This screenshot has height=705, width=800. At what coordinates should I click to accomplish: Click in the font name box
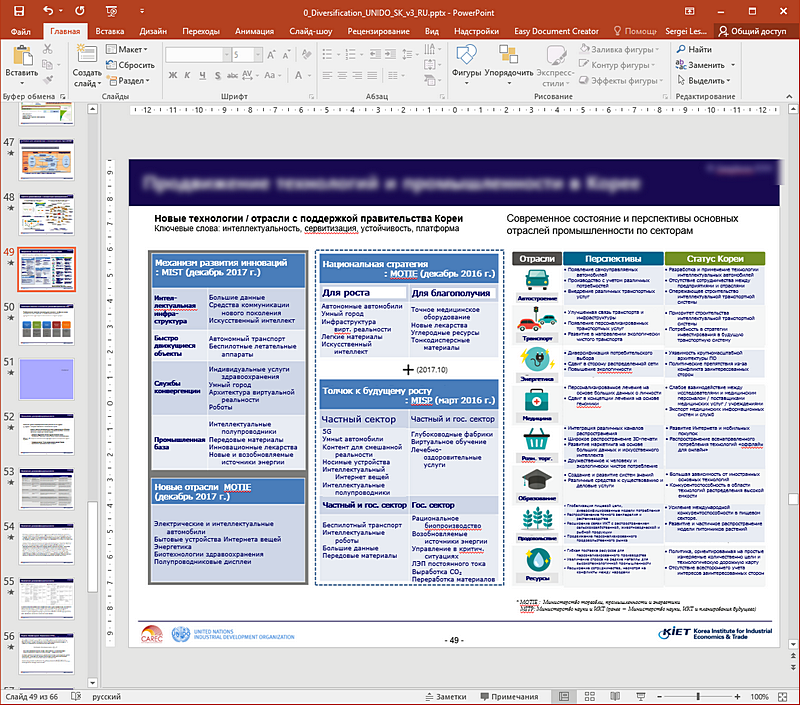(x=194, y=55)
